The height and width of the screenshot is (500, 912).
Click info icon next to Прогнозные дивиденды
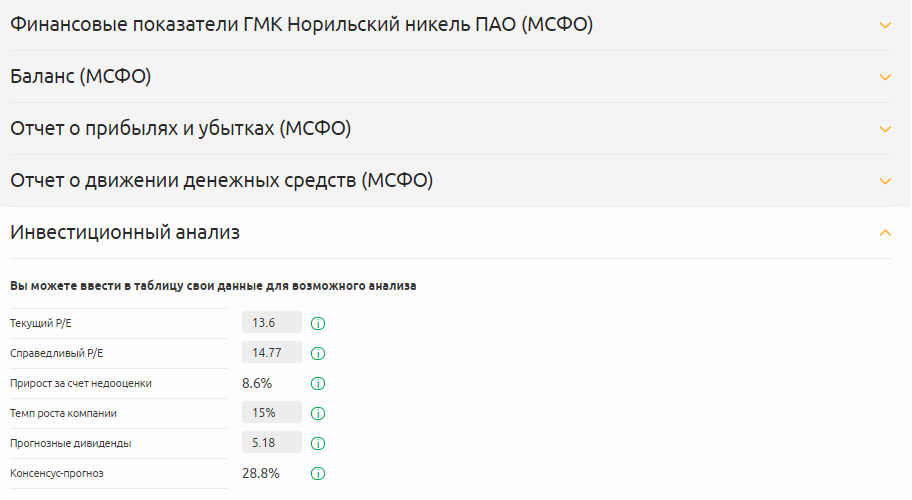[319, 443]
